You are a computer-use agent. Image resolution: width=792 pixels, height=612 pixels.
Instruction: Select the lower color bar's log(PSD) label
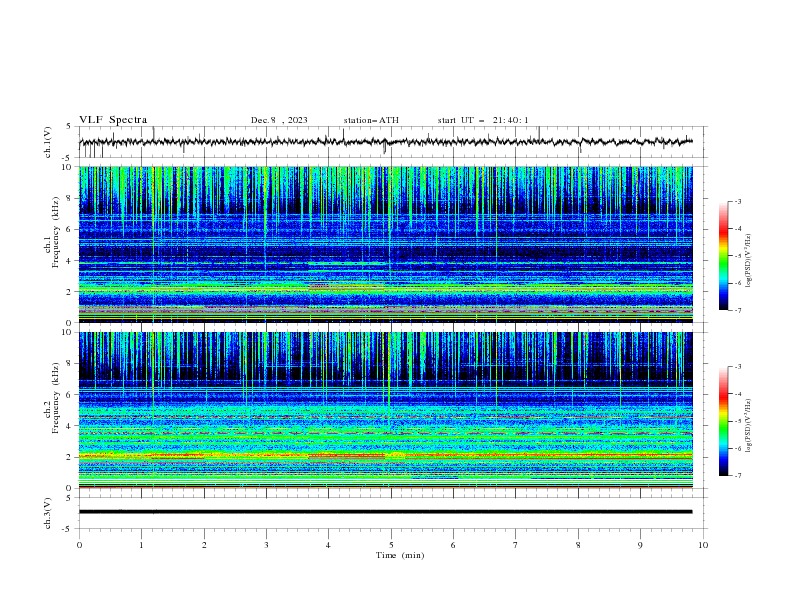[748, 426]
